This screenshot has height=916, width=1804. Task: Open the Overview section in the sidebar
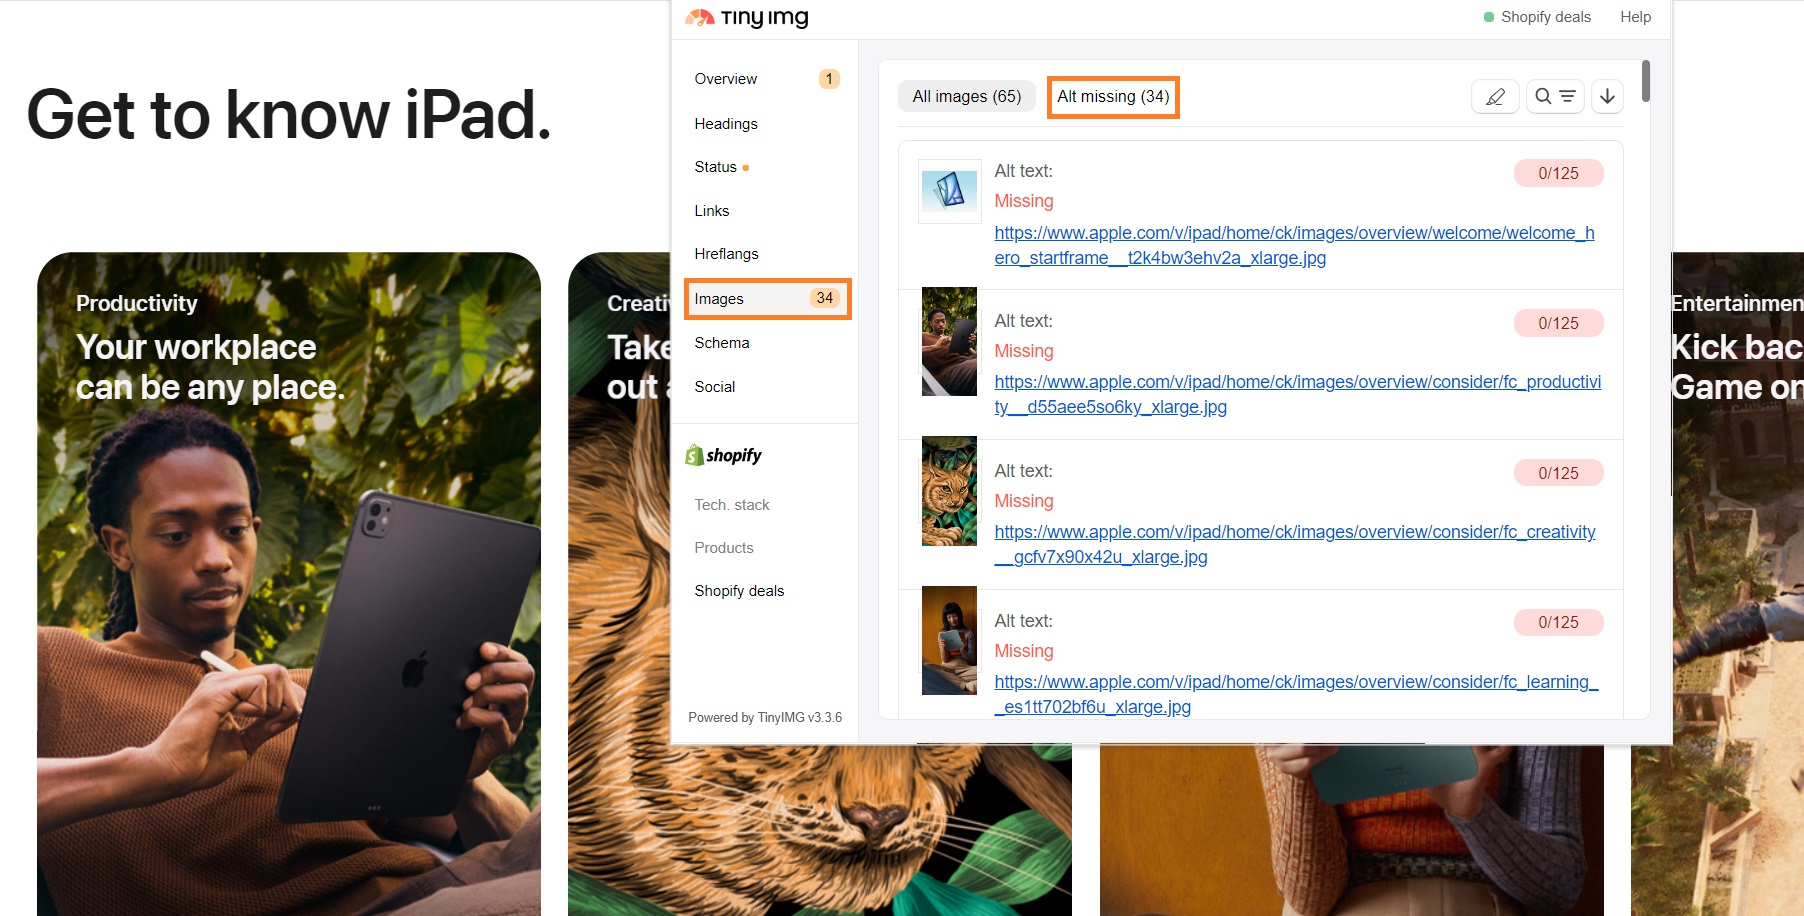tap(726, 79)
